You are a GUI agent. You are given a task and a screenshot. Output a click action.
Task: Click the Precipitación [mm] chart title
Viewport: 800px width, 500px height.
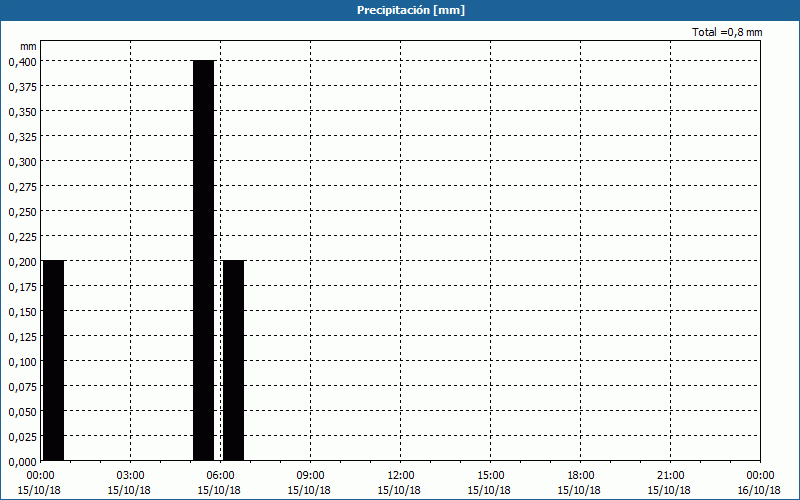coord(411,10)
